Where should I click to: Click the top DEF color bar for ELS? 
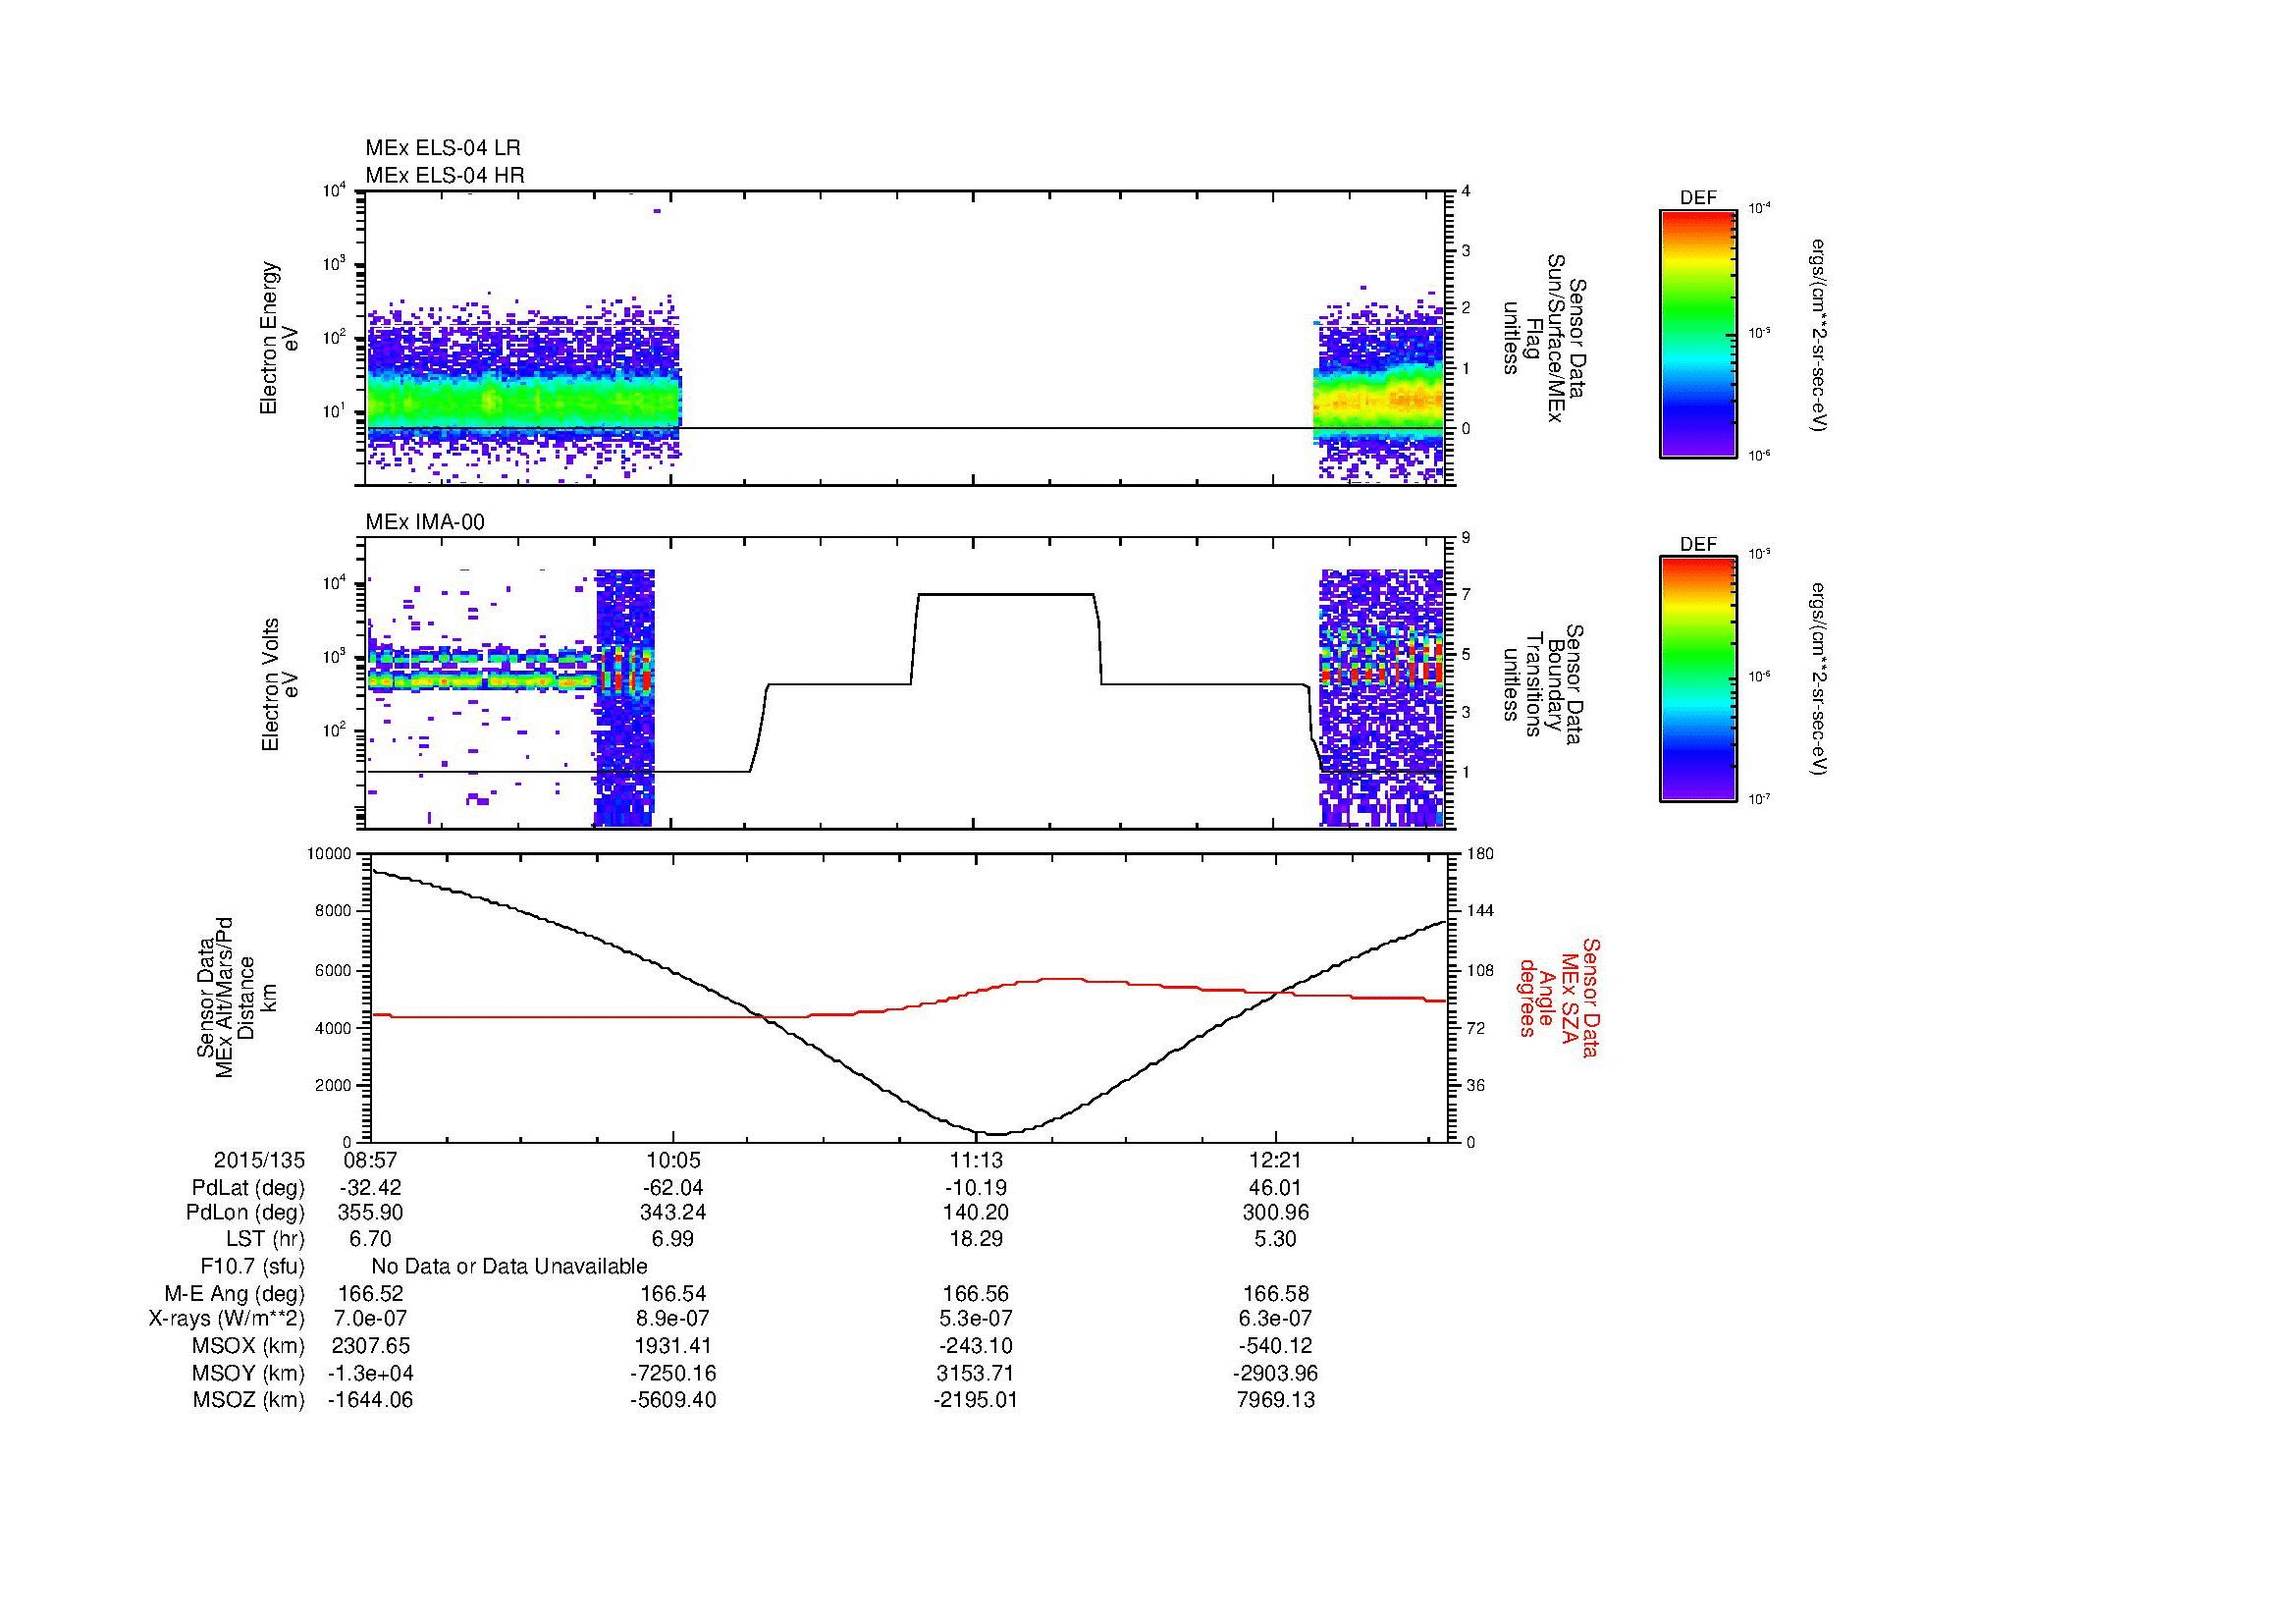click(1698, 333)
